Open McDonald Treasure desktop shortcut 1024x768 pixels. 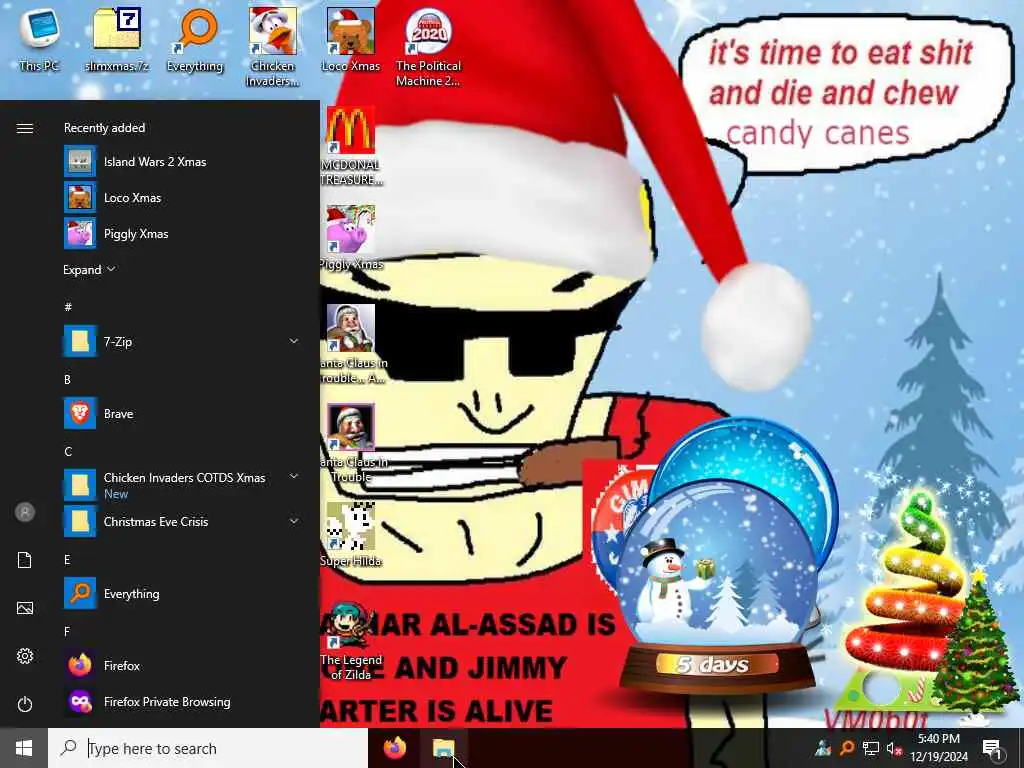point(351,146)
